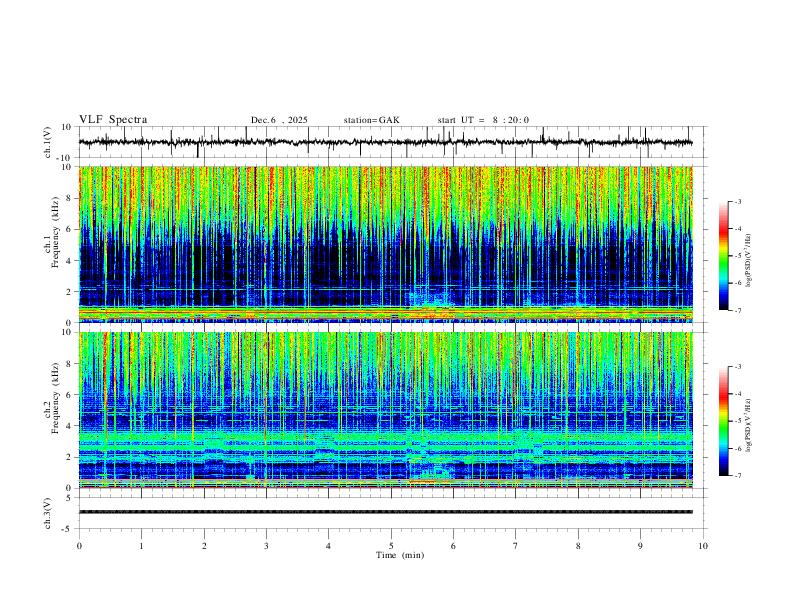
Task: Click the ch.1 'Frequency (kHz)' axis label
Action: pos(55,231)
